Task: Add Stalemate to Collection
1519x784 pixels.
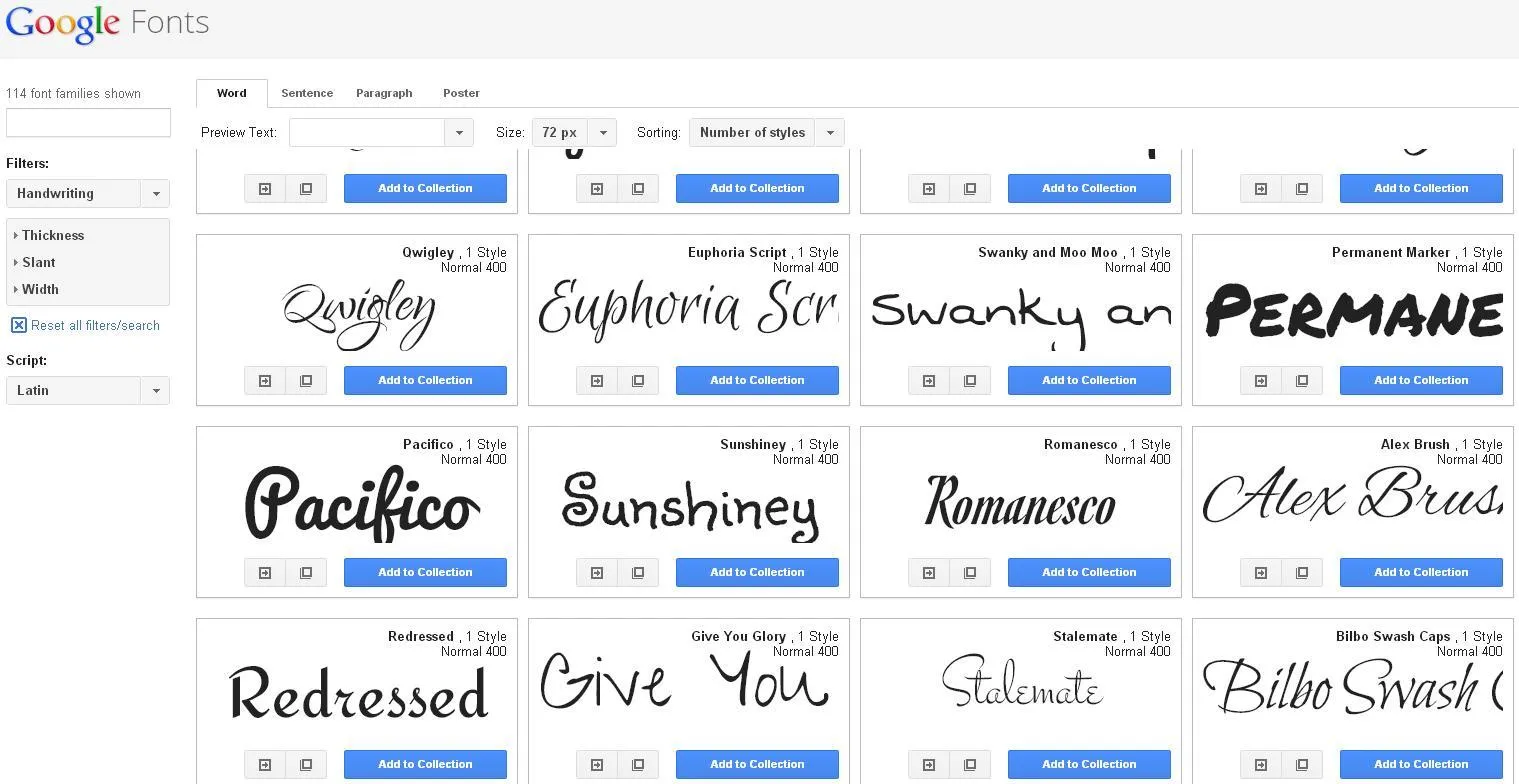Action: pos(1089,764)
